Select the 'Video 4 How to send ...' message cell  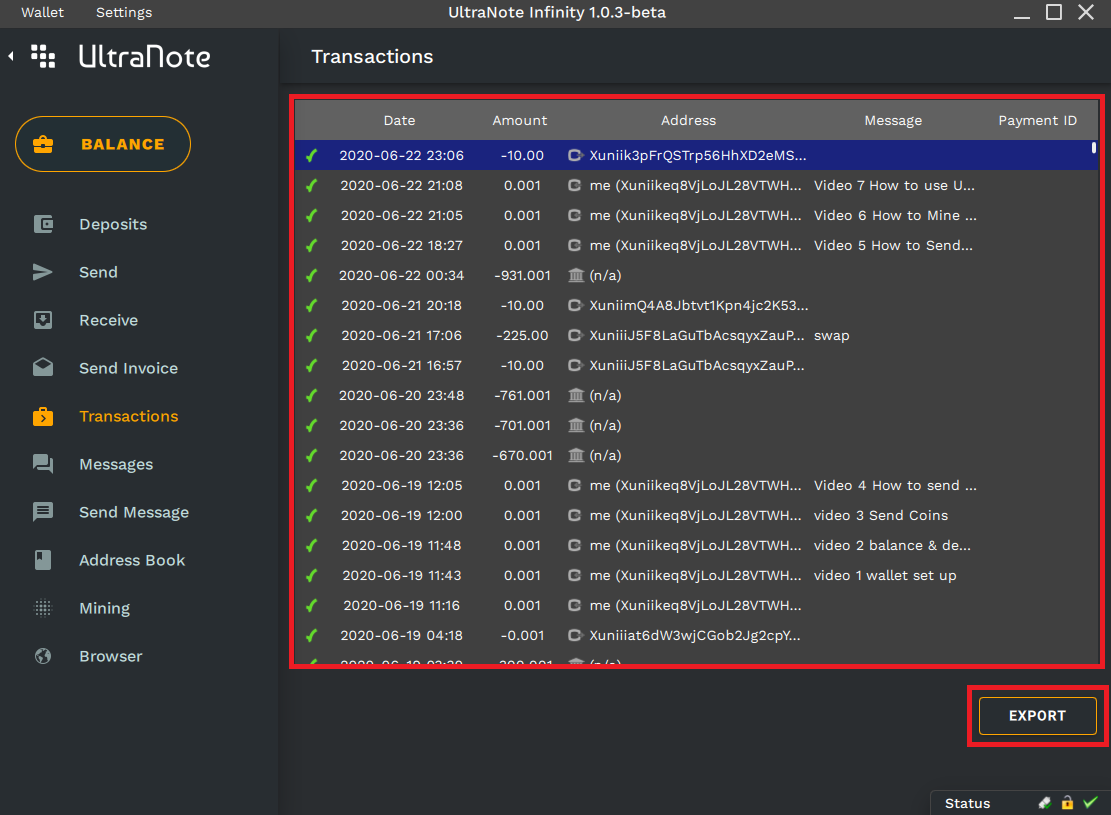pyautogui.click(x=895, y=485)
